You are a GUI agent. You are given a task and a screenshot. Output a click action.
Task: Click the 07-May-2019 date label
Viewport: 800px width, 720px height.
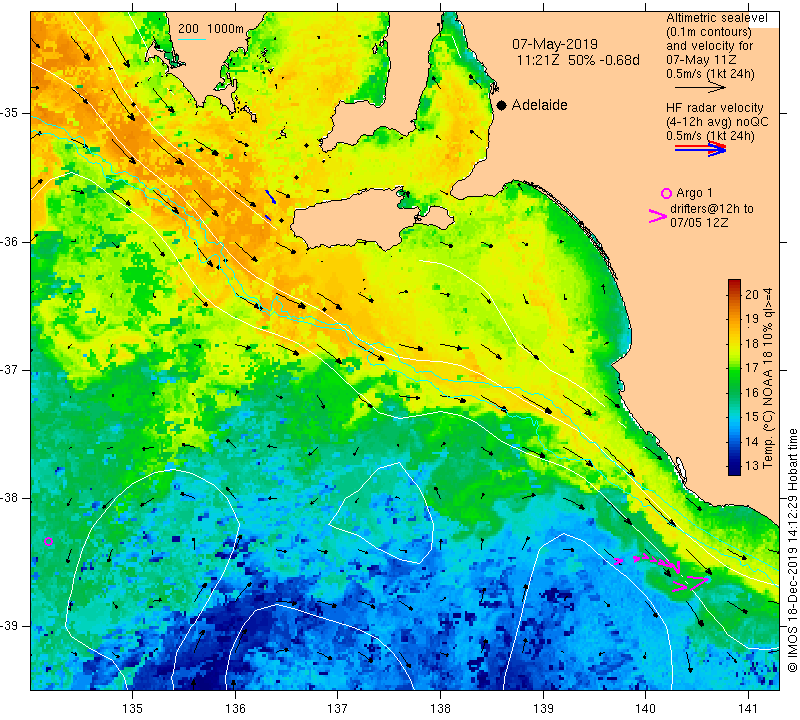pyautogui.click(x=555, y=44)
